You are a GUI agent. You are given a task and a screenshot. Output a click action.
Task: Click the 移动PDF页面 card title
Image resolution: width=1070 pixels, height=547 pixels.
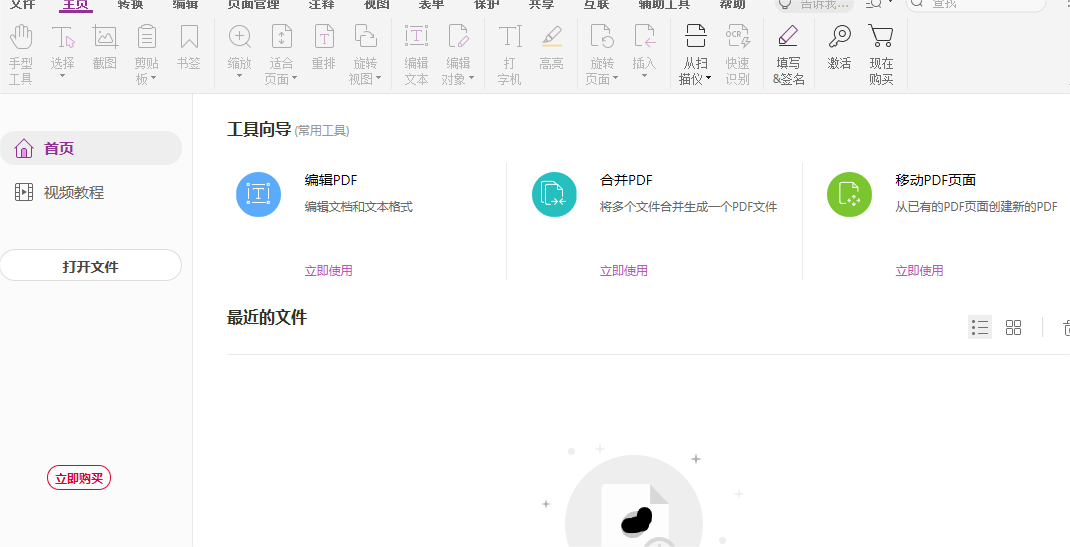click(x=936, y=180)
